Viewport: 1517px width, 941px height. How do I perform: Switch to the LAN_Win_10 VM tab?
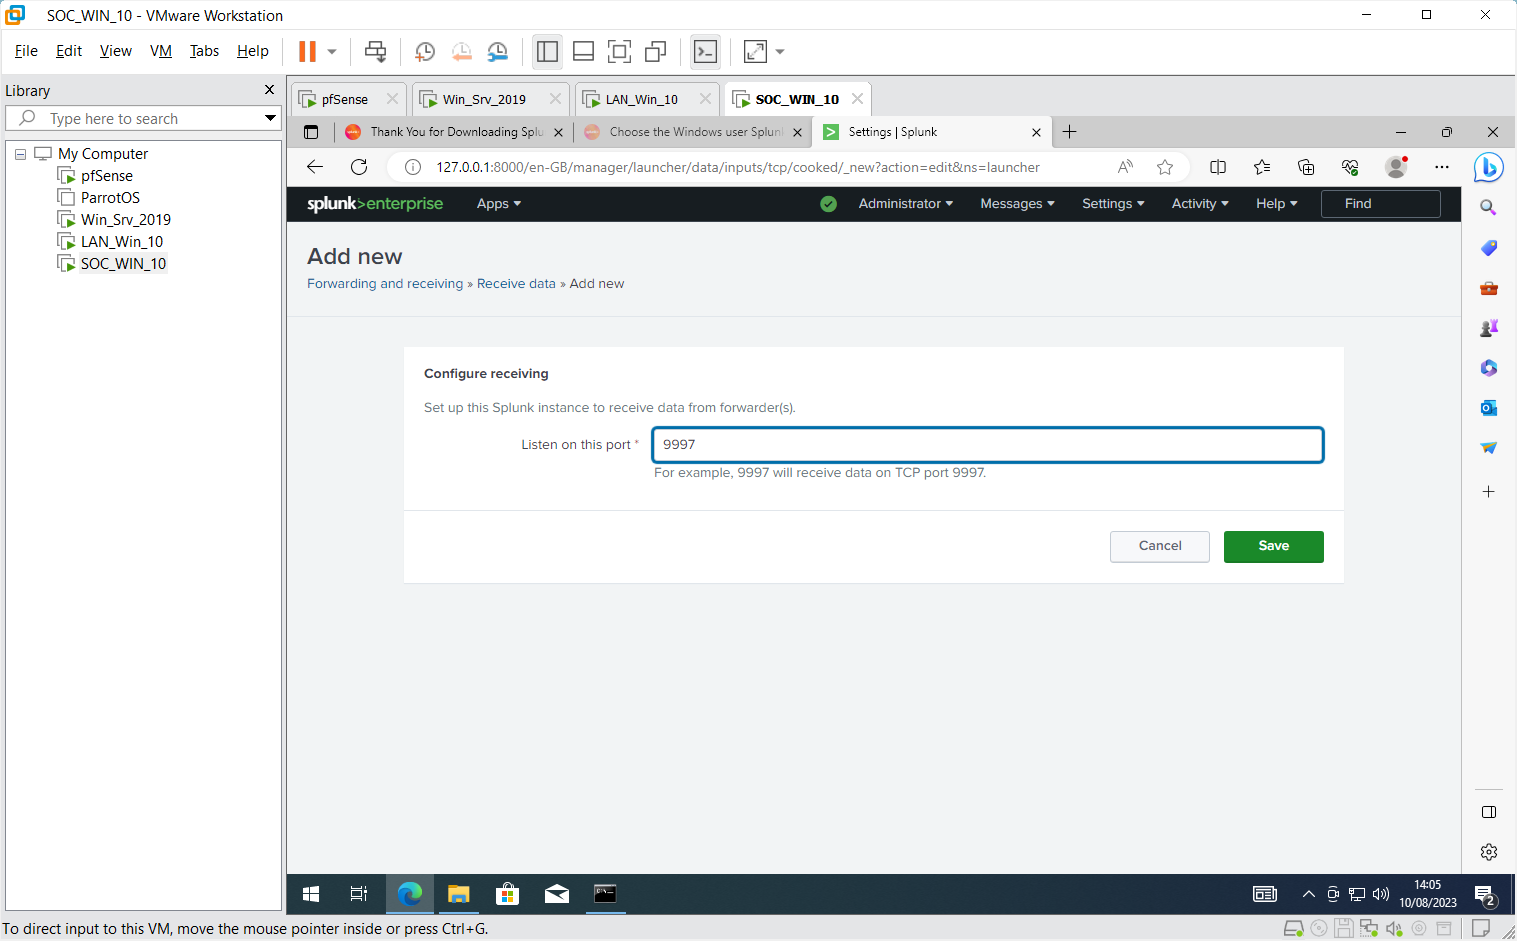tap(642, 99)
